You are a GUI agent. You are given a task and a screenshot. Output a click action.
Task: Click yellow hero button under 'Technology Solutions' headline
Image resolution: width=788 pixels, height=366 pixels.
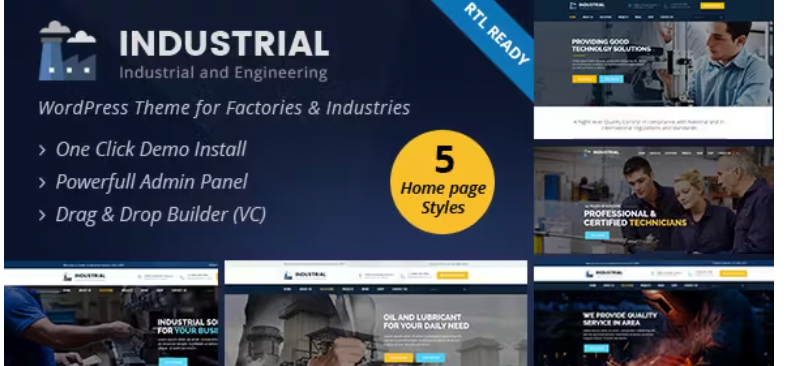(584, 79)
